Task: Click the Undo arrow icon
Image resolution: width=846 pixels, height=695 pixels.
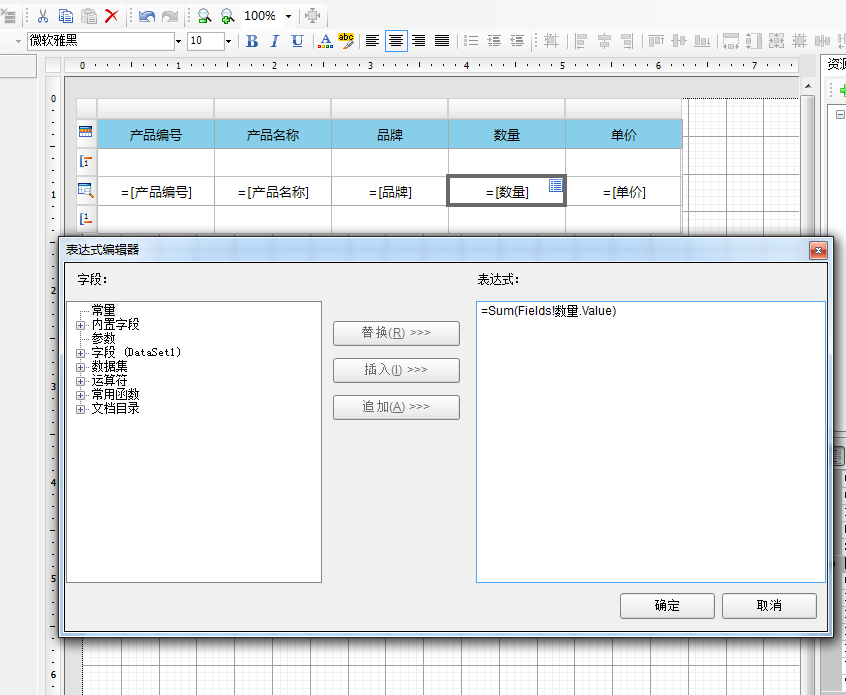Action: (x=147, y=16)
